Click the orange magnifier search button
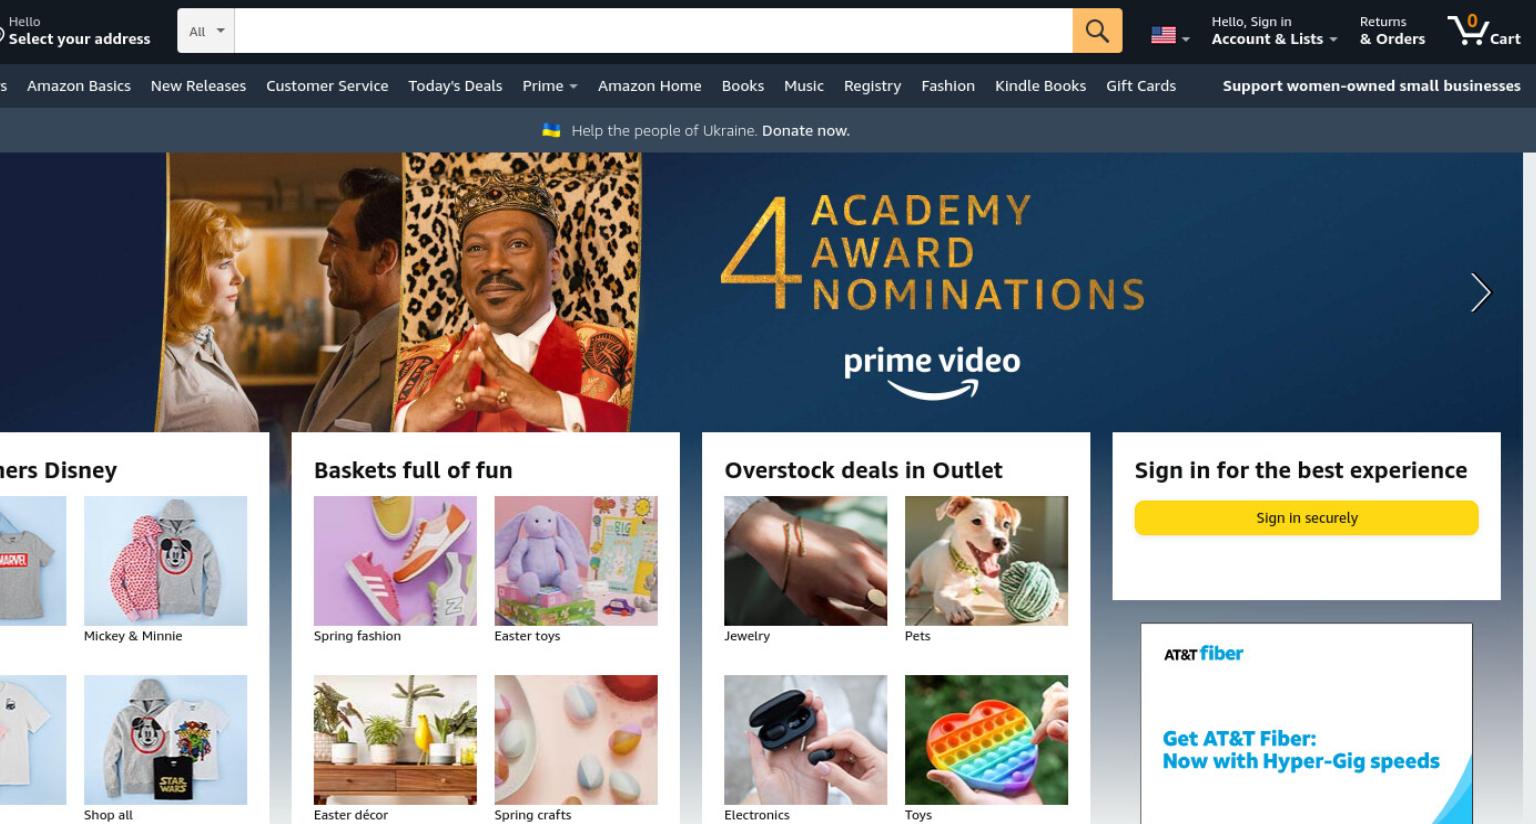 (1097, 31)
